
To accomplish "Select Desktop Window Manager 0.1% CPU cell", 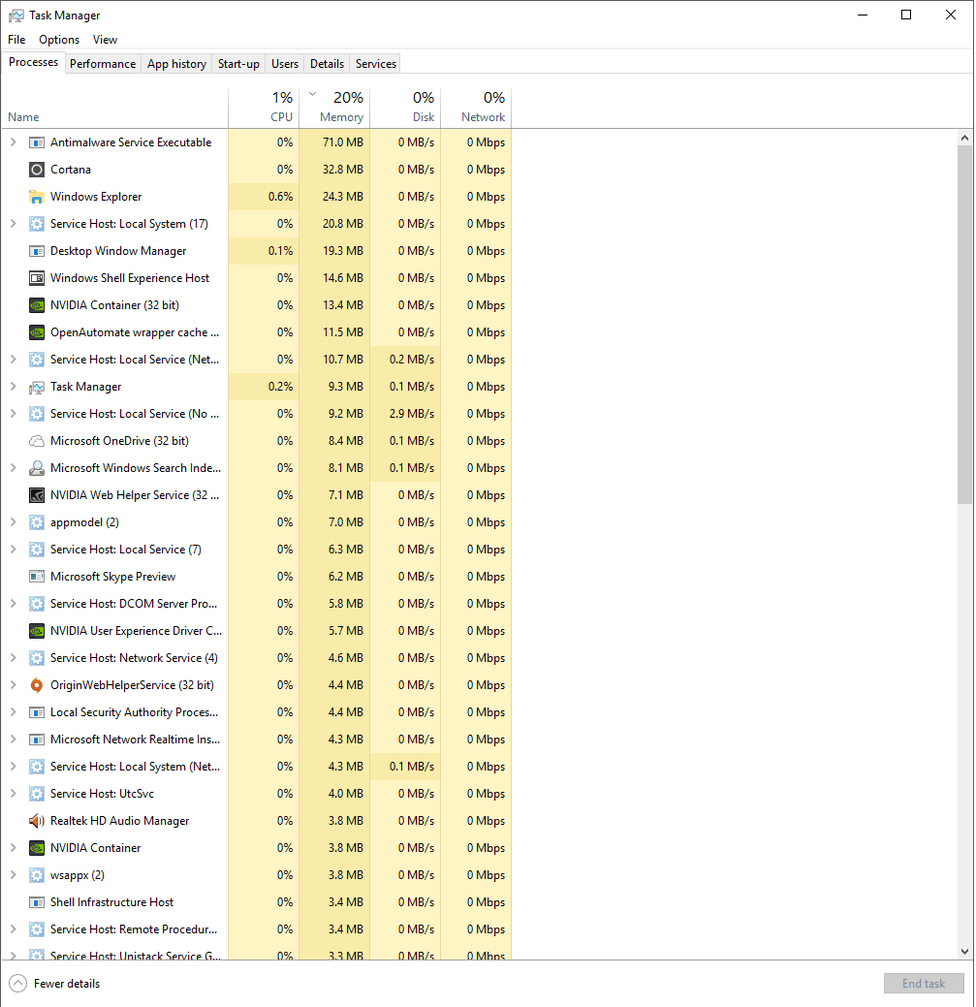I will pos(264,251).
